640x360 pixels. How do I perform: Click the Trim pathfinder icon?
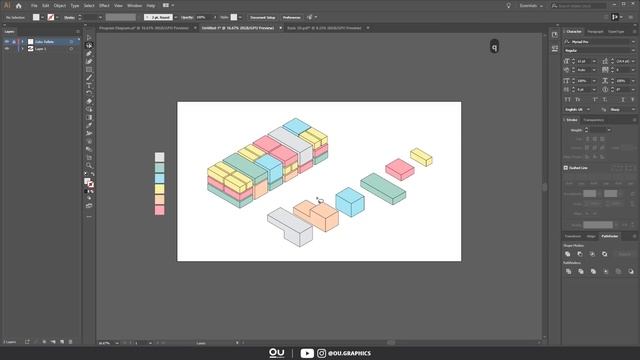581,271
